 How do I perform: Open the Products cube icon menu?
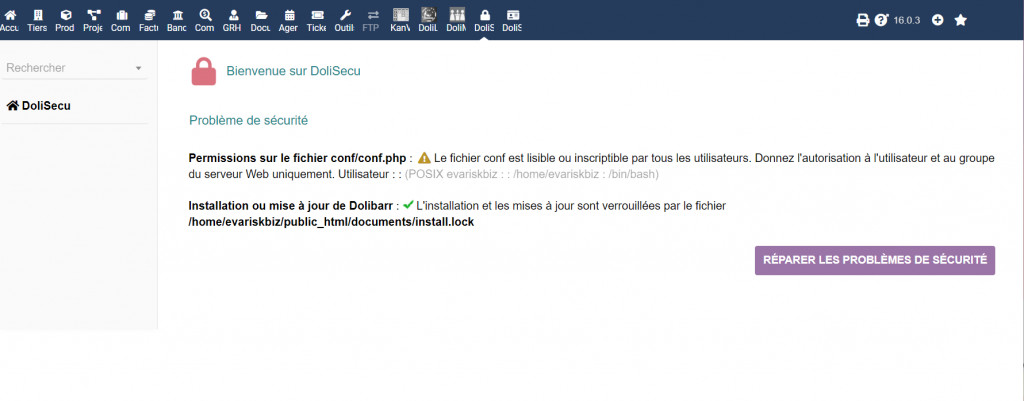pyautogui.click(x=65, y=20)
